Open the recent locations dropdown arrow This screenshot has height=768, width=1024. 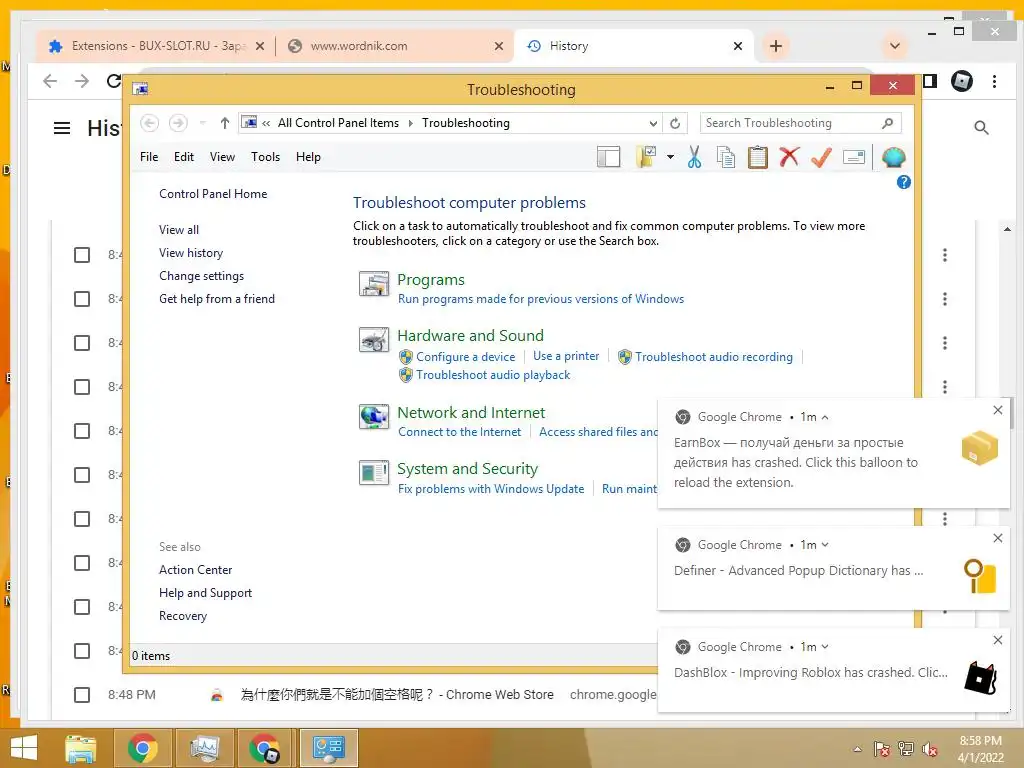pos(203,123)
